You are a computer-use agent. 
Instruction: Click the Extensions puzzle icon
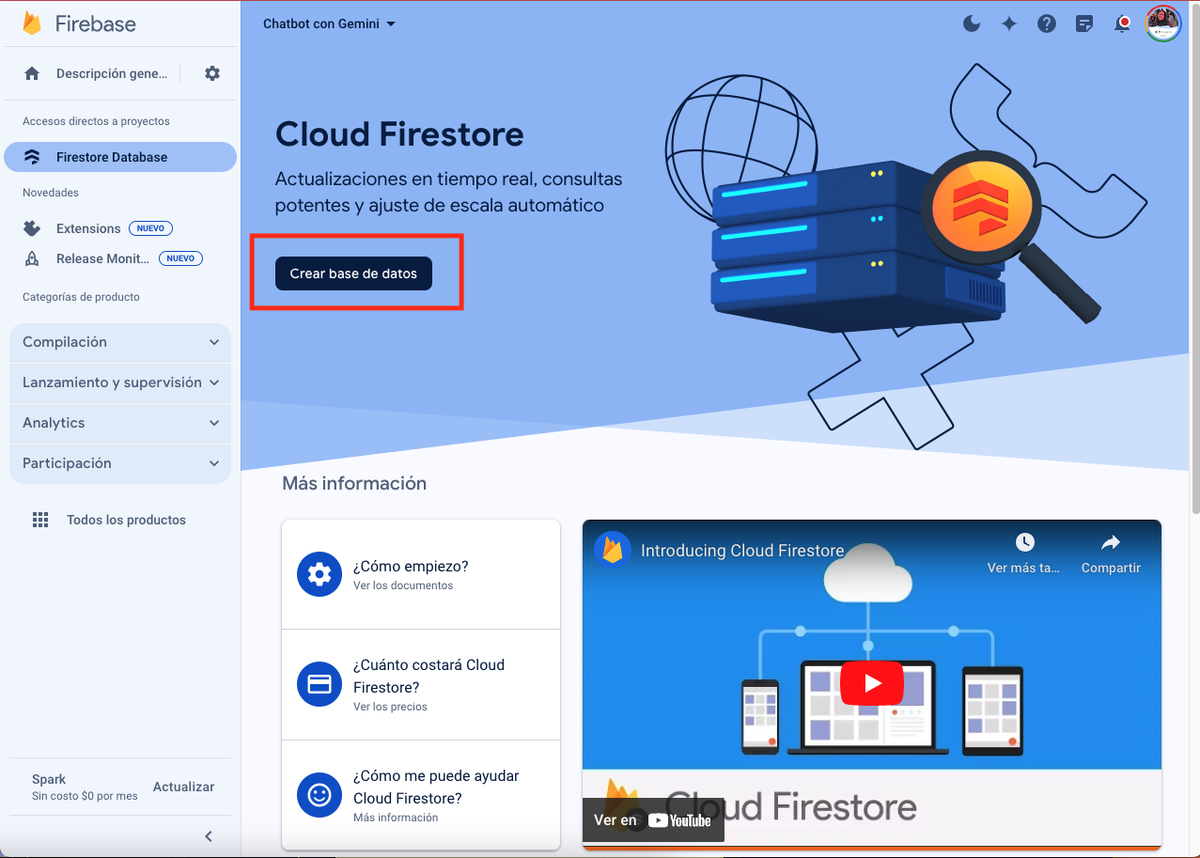32,228
